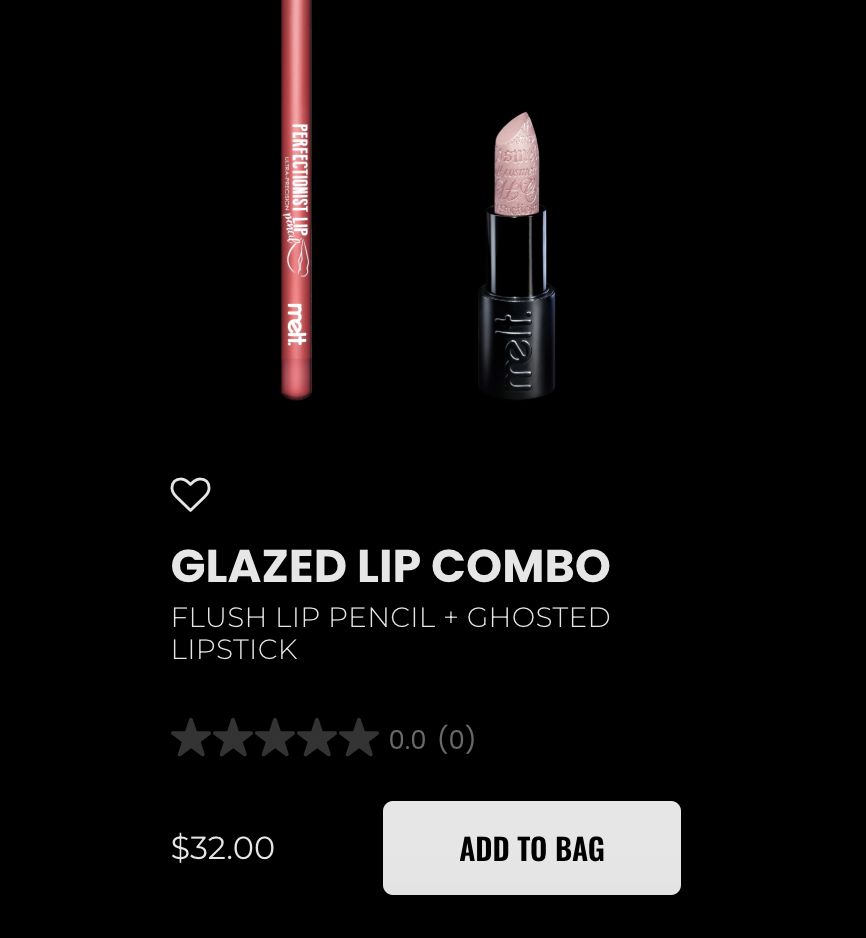Click the 0.0 average rating value

click(407, 740)
